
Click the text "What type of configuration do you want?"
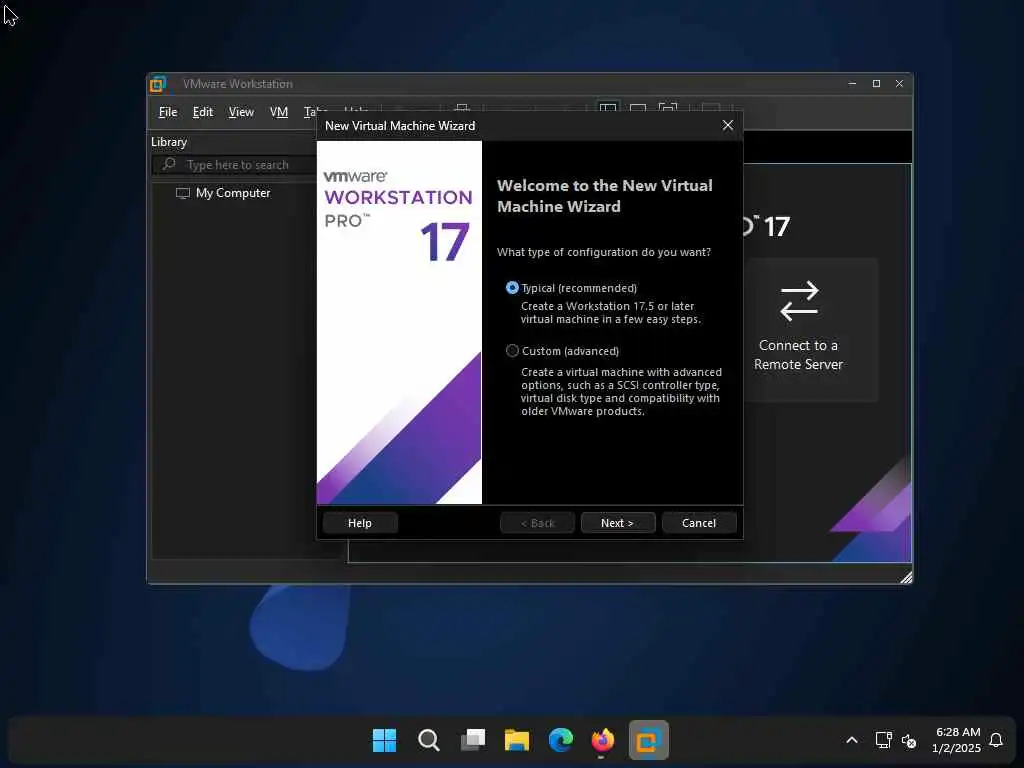pos(603,252)
